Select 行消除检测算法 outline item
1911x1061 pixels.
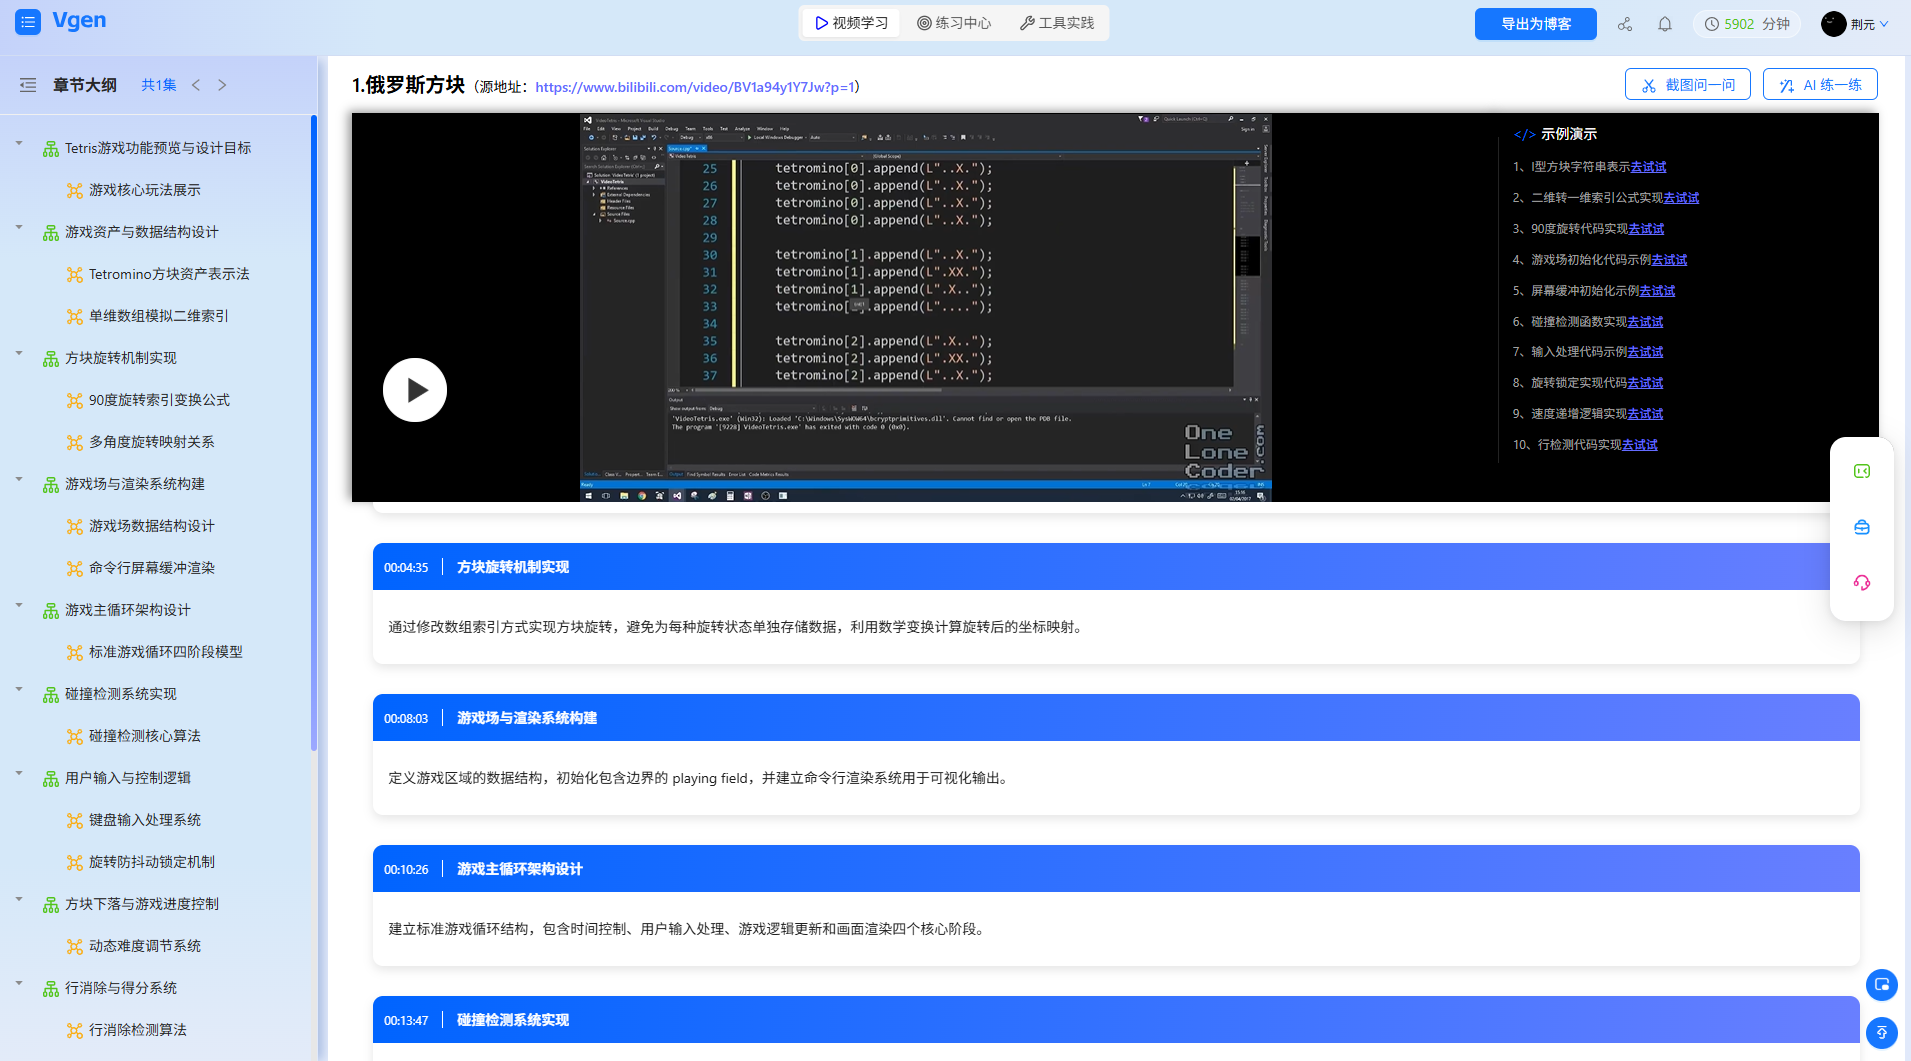pyautogui.click(x=138, y=1030)
